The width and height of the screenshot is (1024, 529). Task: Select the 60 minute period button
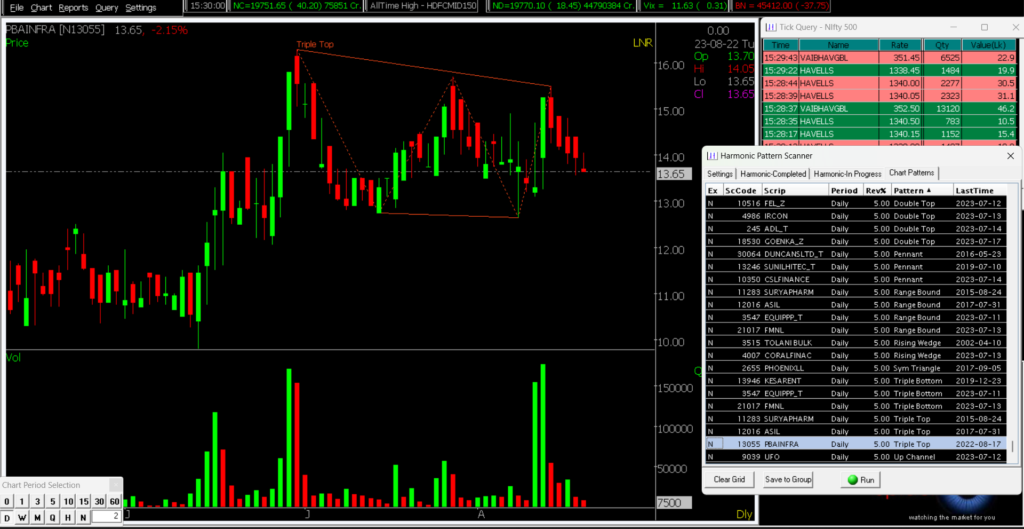pos(115,502)
